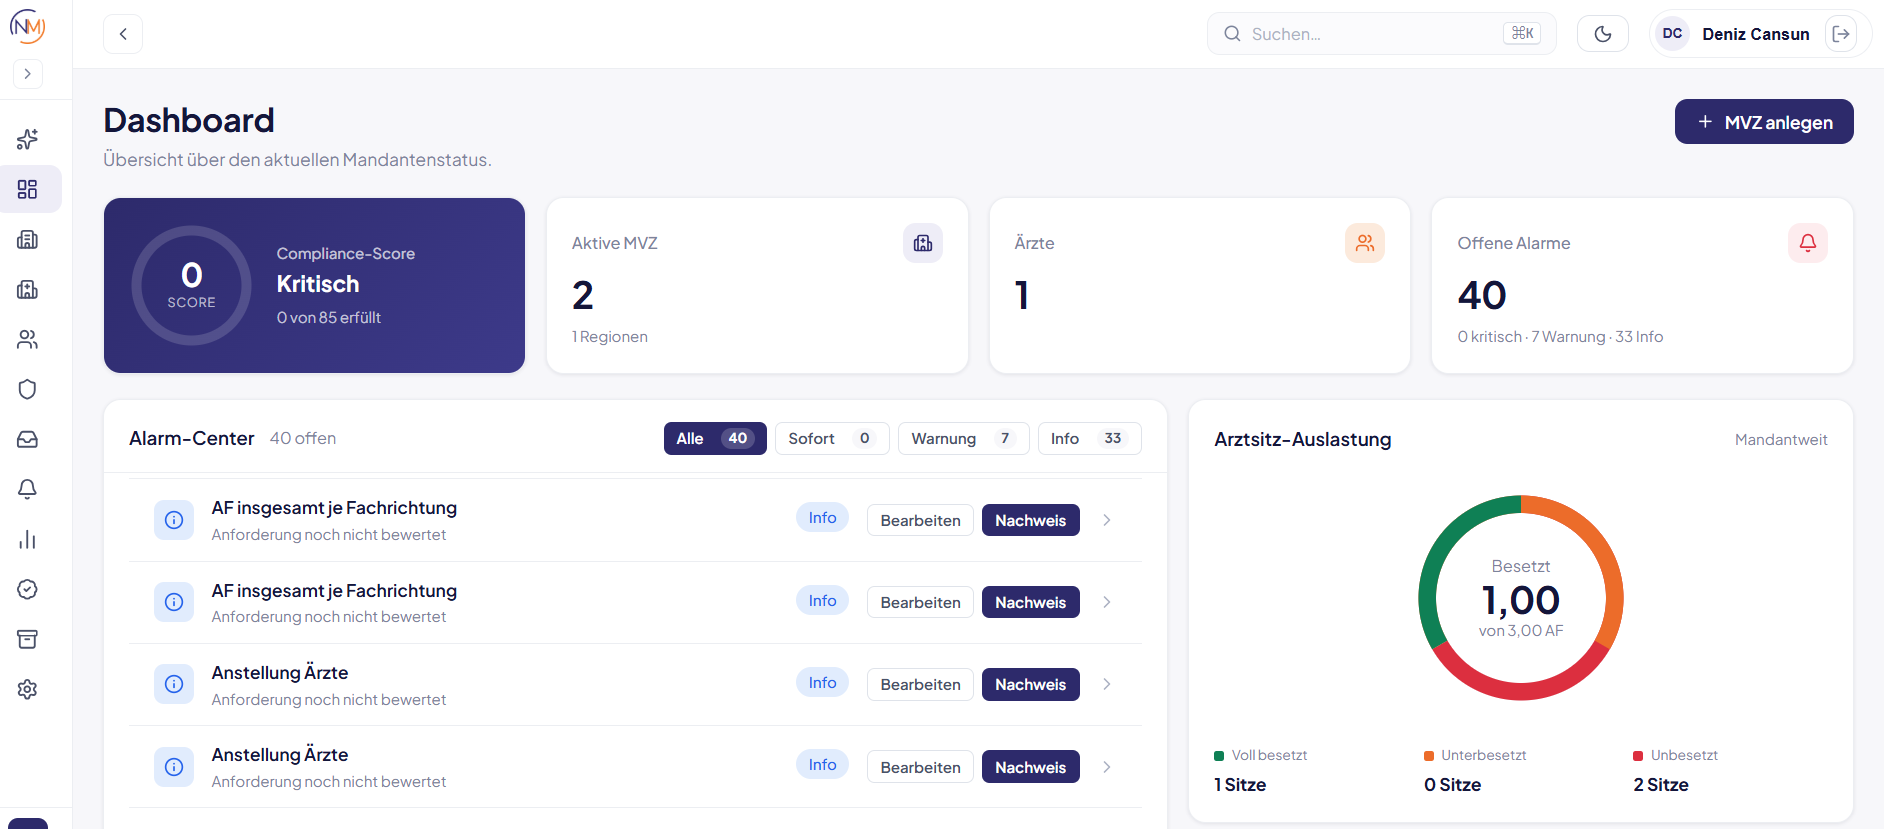Click Info badge in upper Anstellung Ärzte row
This screenshot has width=1884, height=829.
tap(822, 683)
